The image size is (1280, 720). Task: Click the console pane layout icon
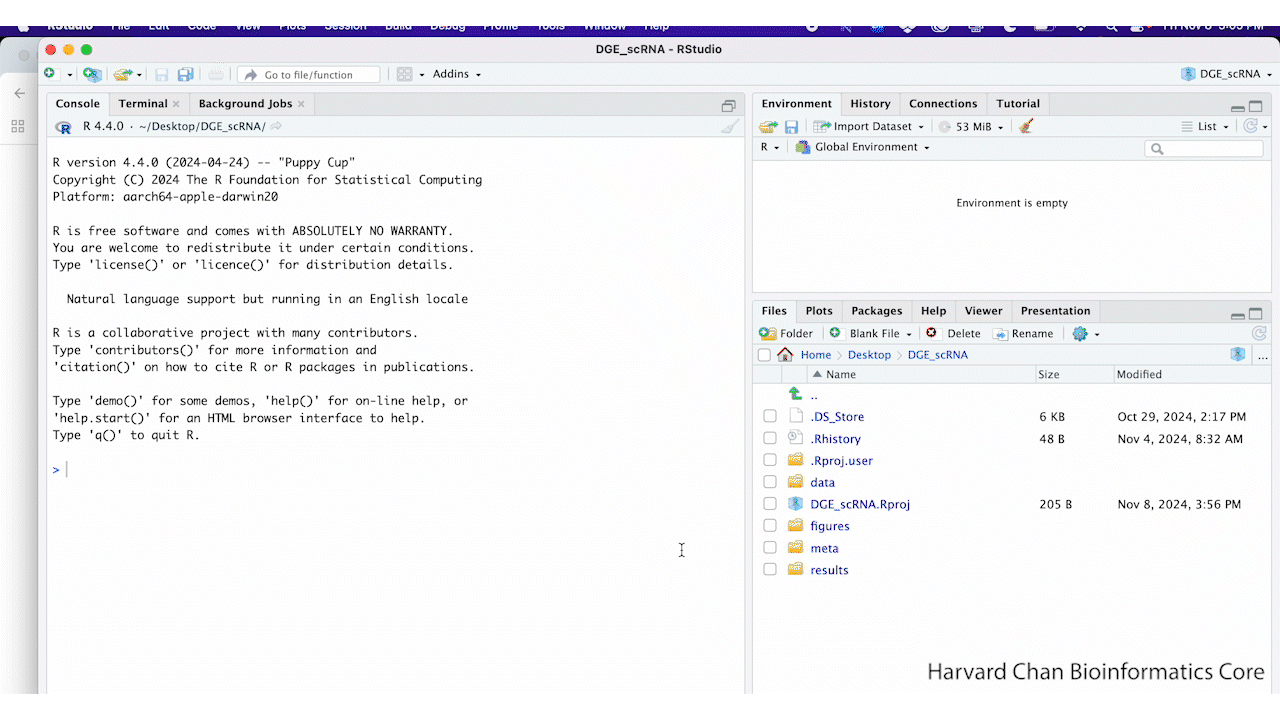point(728,105)
